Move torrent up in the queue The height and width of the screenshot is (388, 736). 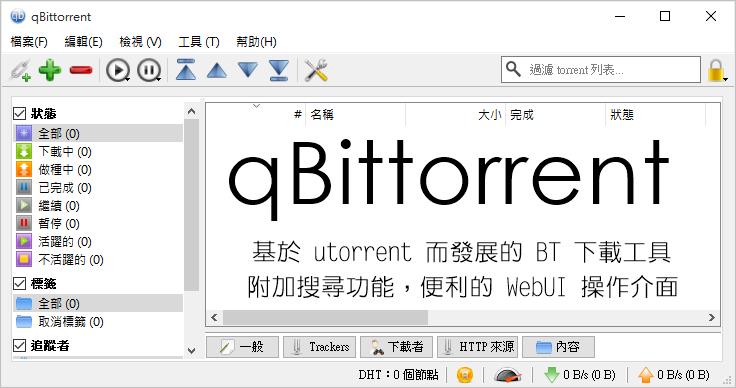click(216, 70)
